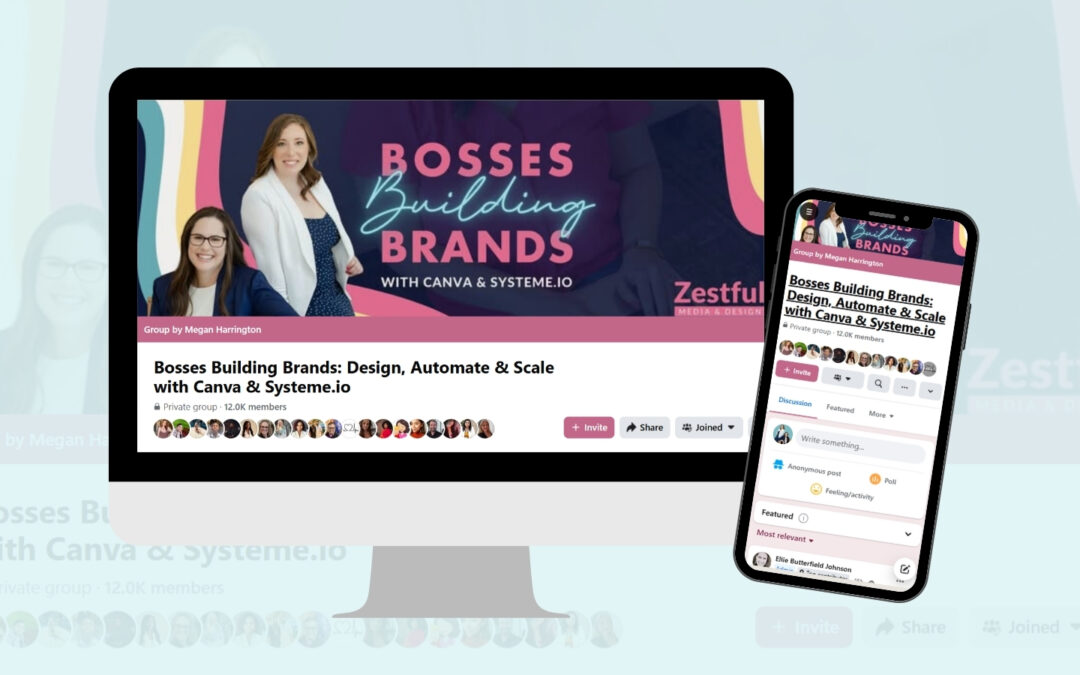
Task: Expand the chevron button next to three dots on phone
Action: click(x=931, y=391)
